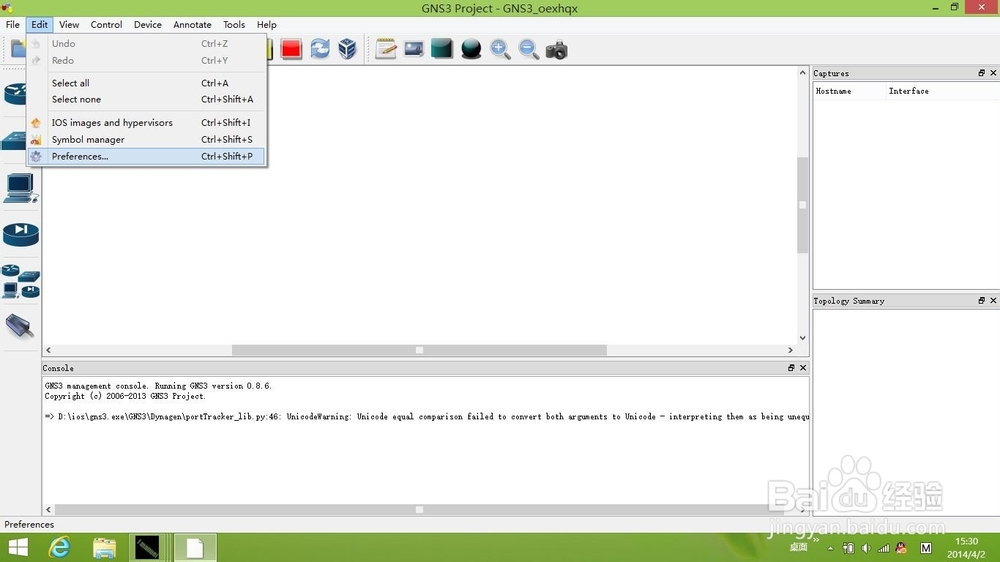Undock the Captures panel
The width and height of the screenshot is (1000, 562).
pos(982,73)
